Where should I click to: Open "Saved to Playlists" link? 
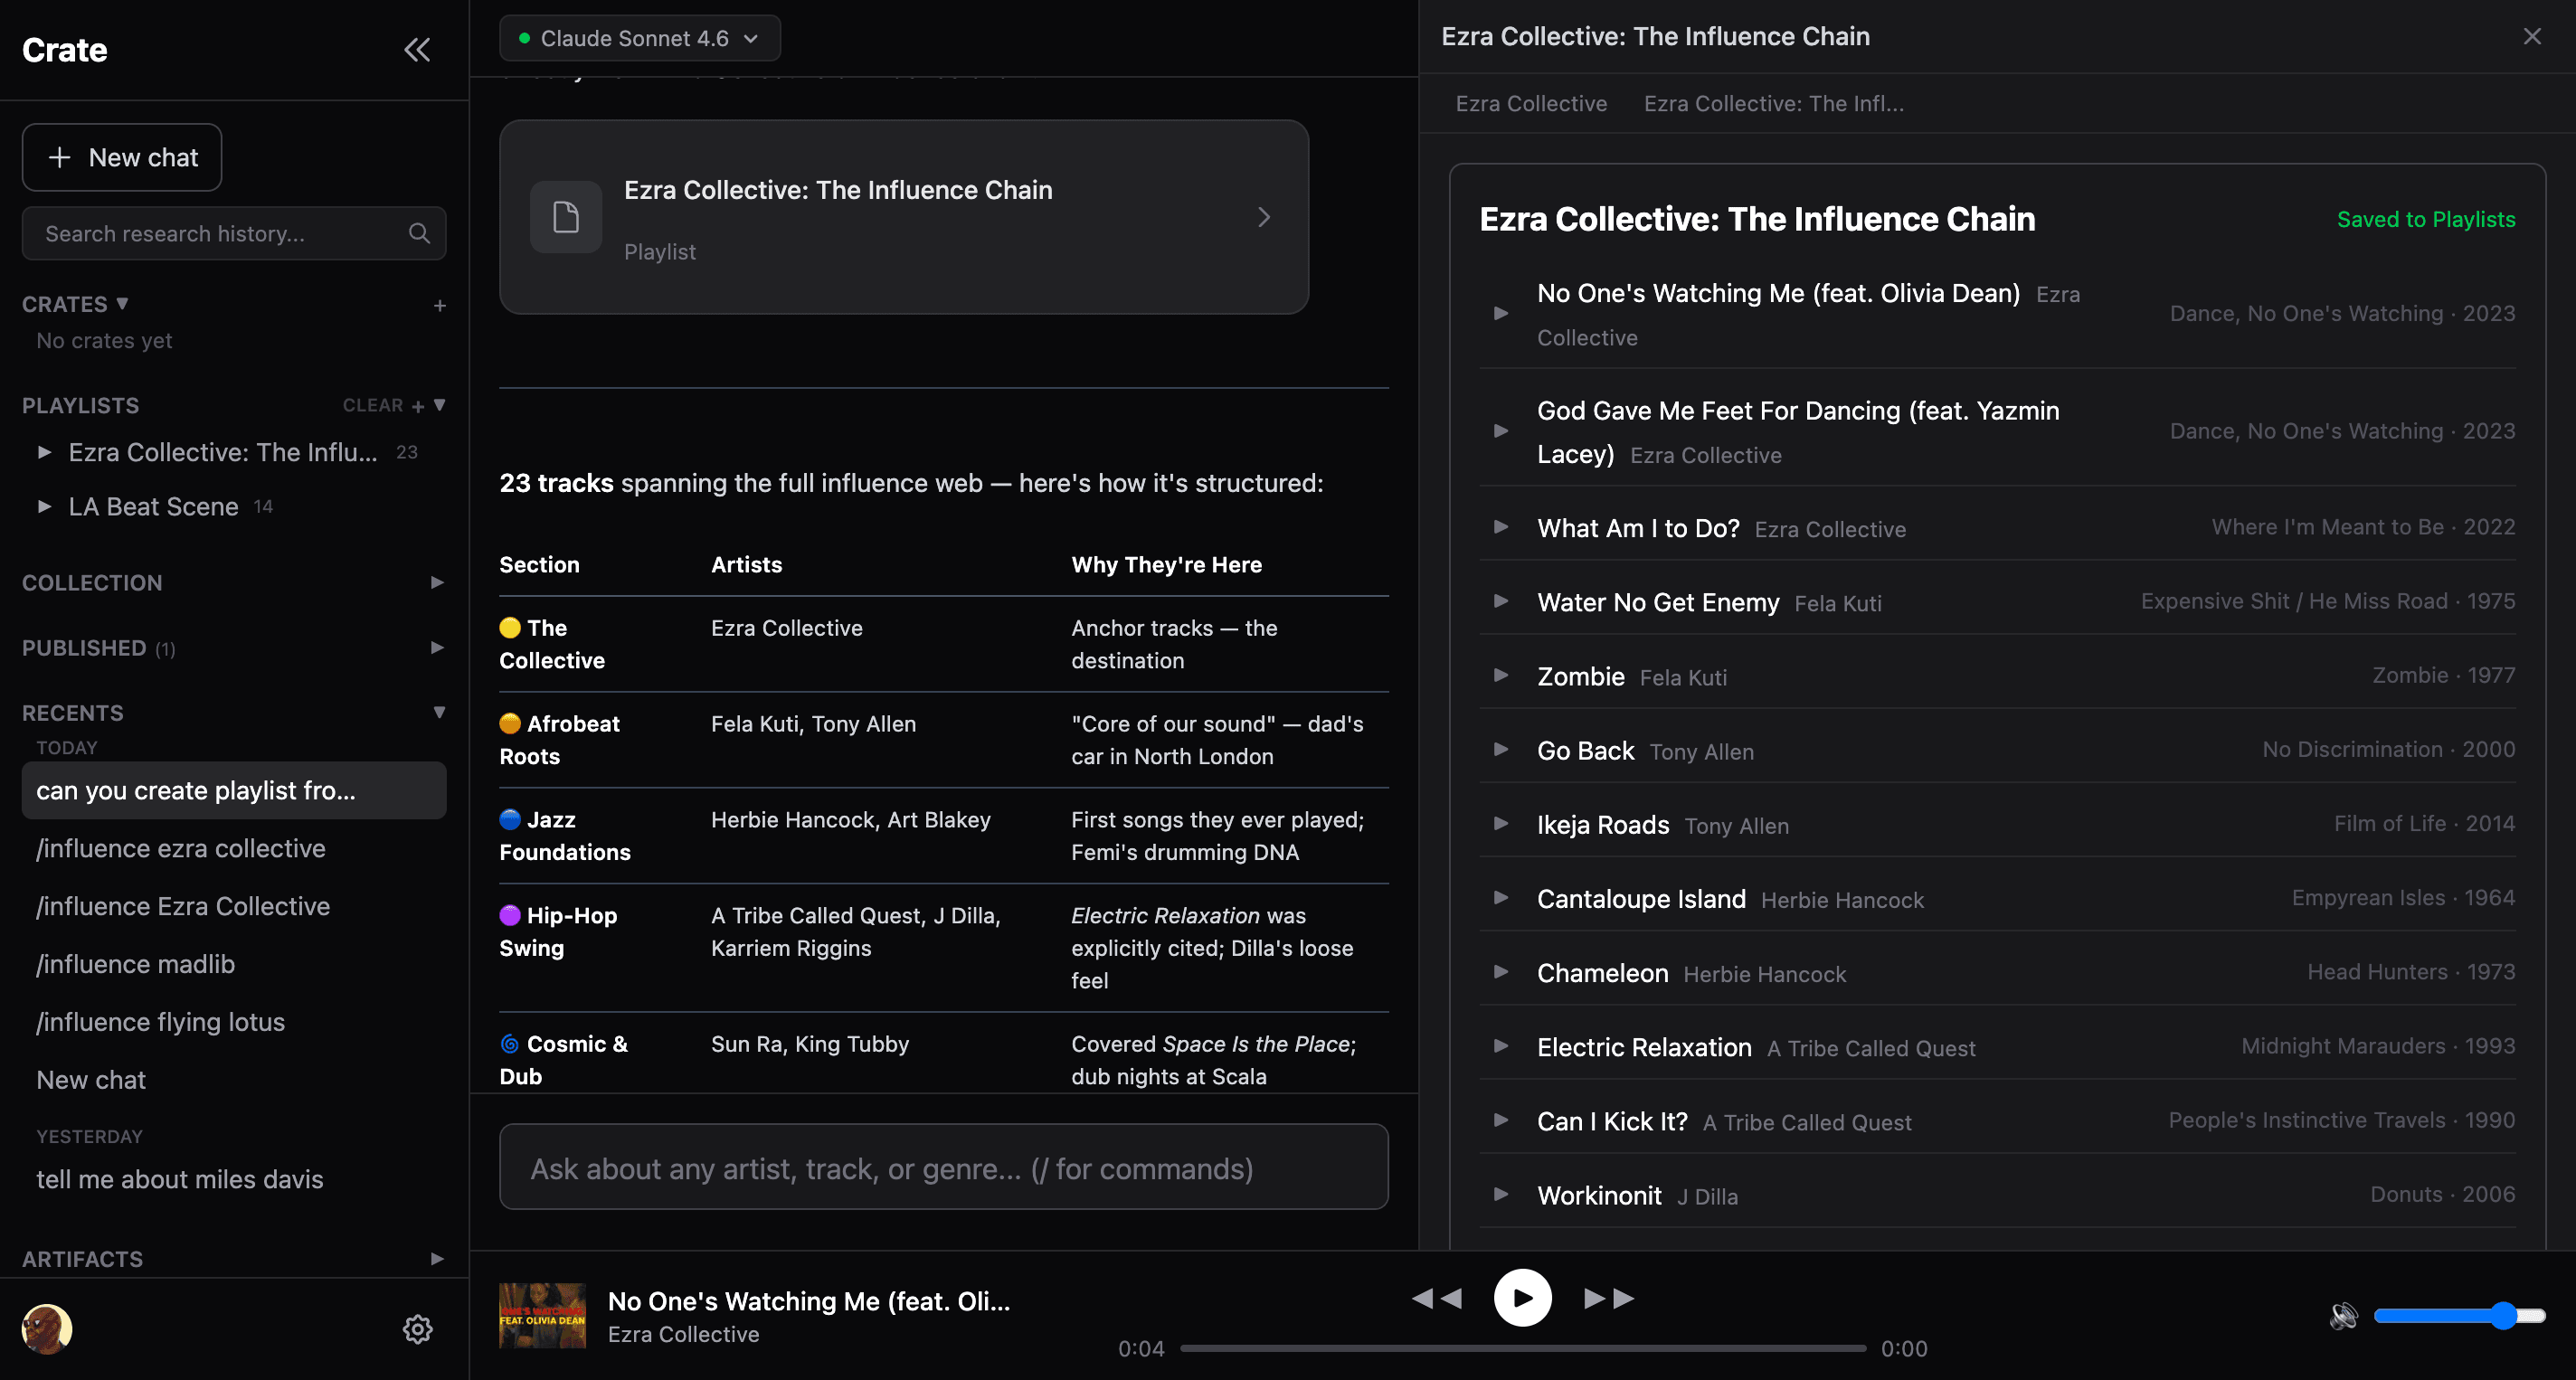click(x=2425, y=219)
